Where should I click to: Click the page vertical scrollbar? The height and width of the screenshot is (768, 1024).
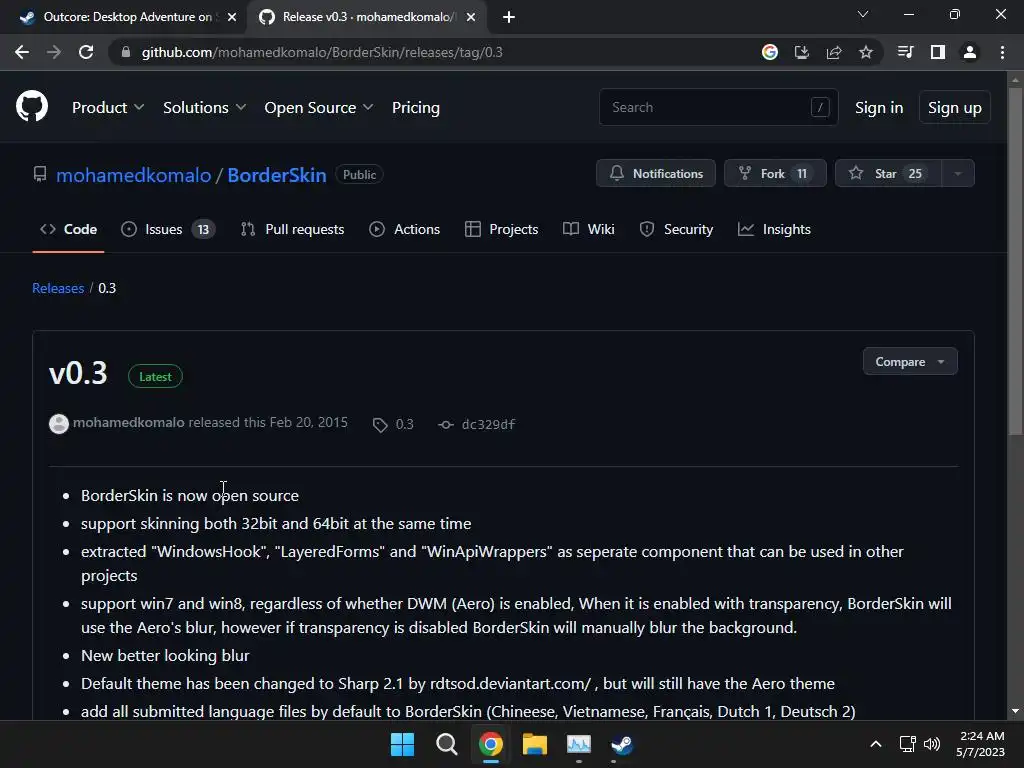pos(1015,261)
